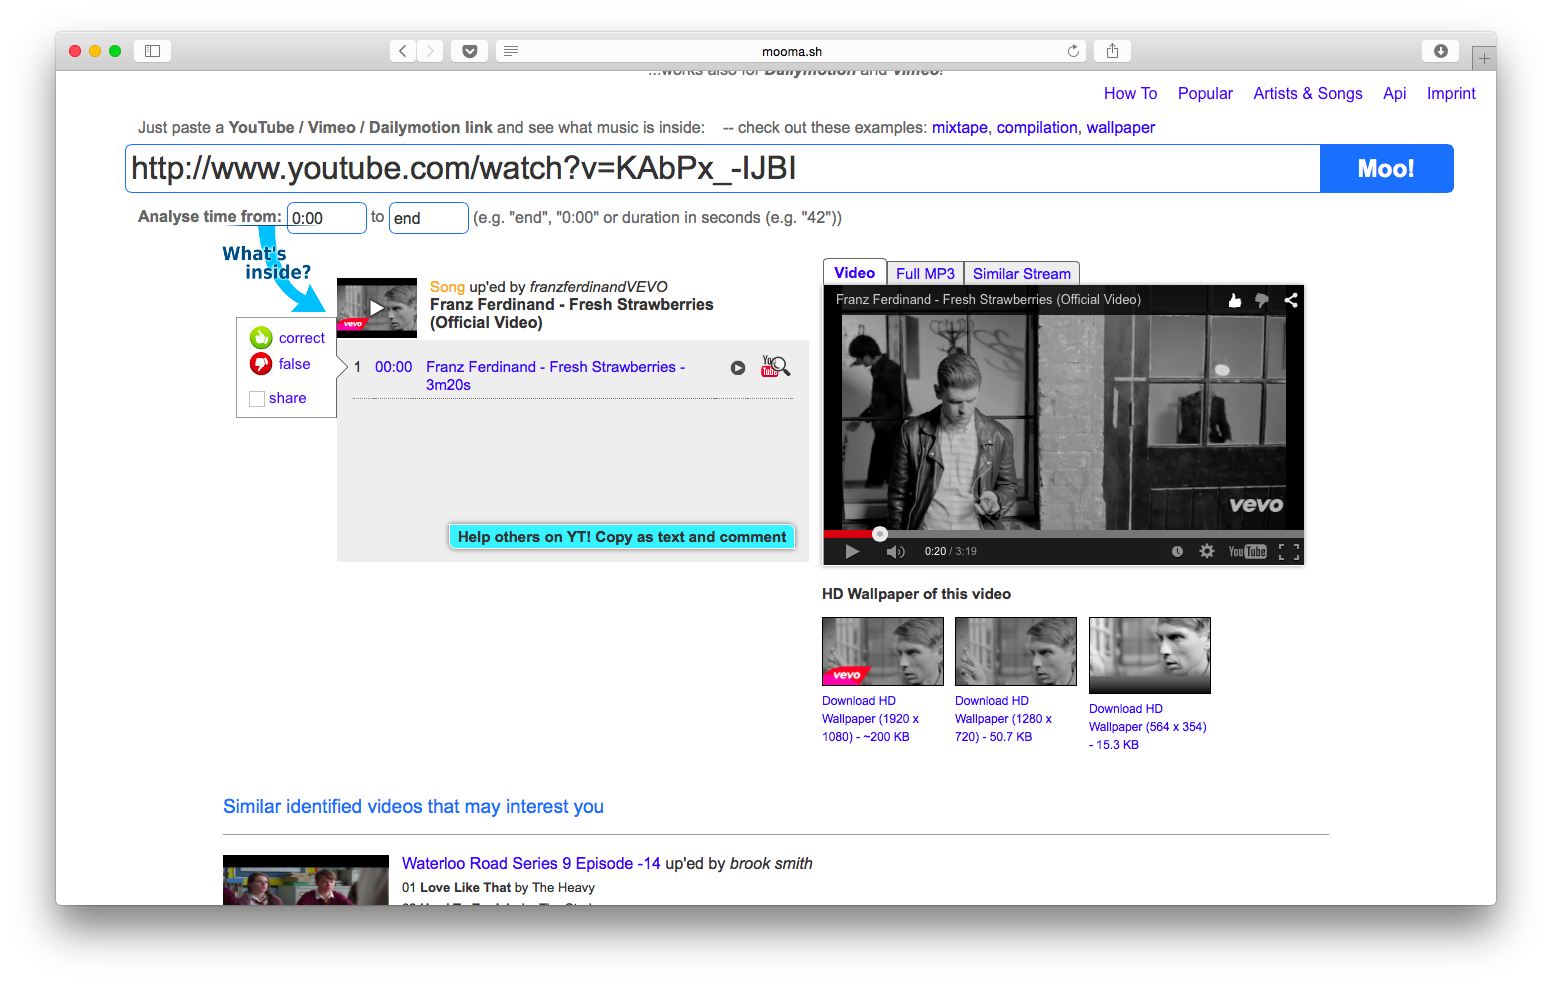Click the thumbs-up icon in video player
Image resolution: width=1552 pixels, height=985 pixels.
click(1235, 300)
